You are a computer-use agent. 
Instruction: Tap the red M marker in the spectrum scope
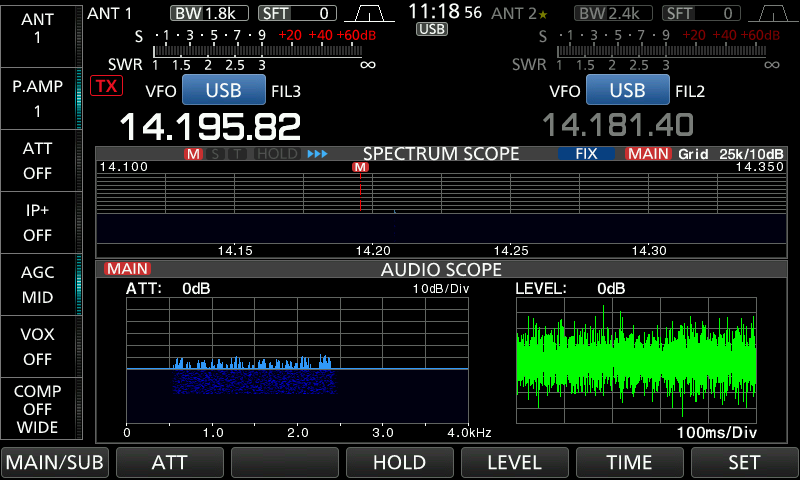point(361,168)
